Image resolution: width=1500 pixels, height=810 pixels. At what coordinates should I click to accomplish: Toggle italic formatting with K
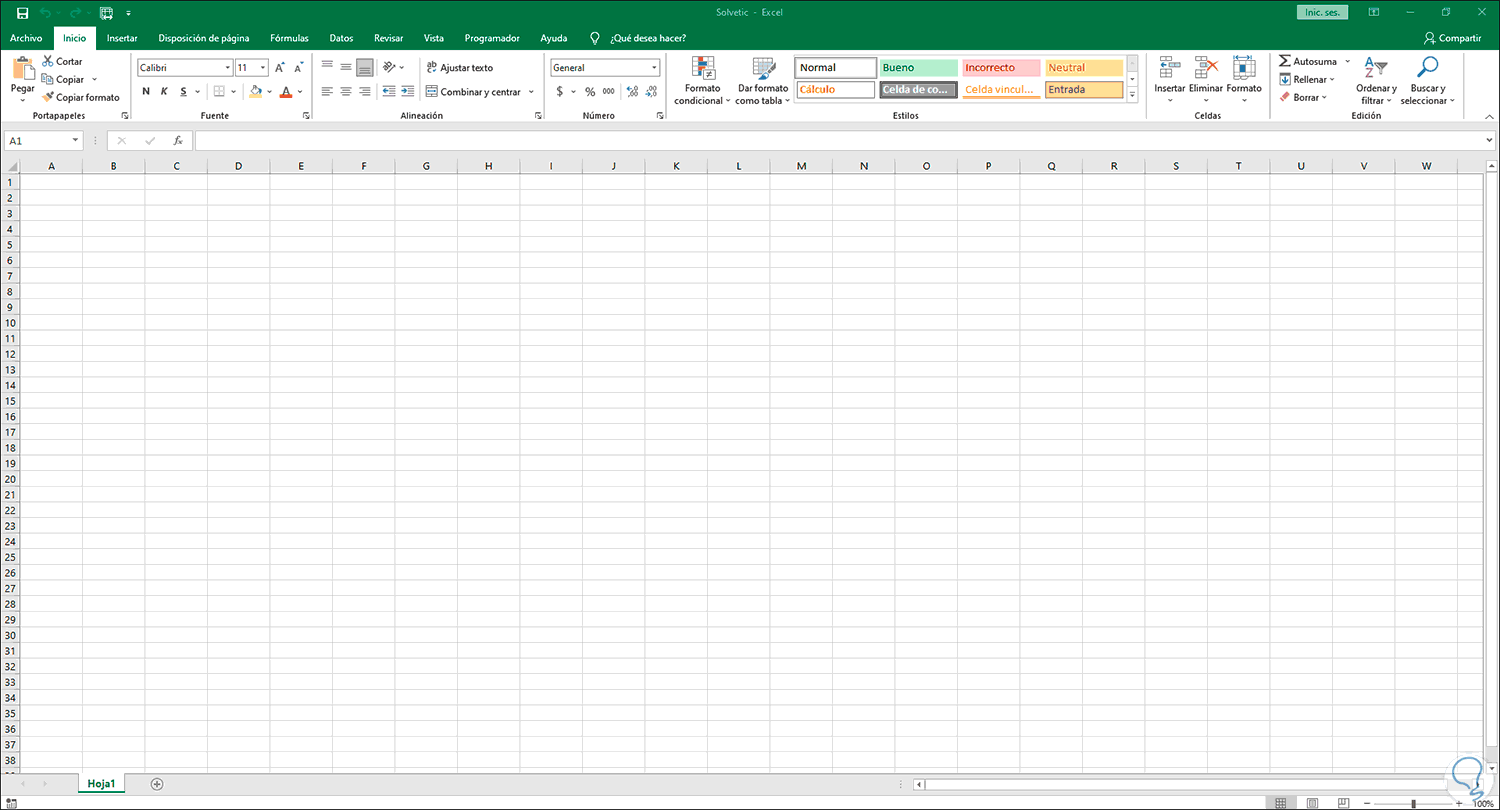pos(163,91)
